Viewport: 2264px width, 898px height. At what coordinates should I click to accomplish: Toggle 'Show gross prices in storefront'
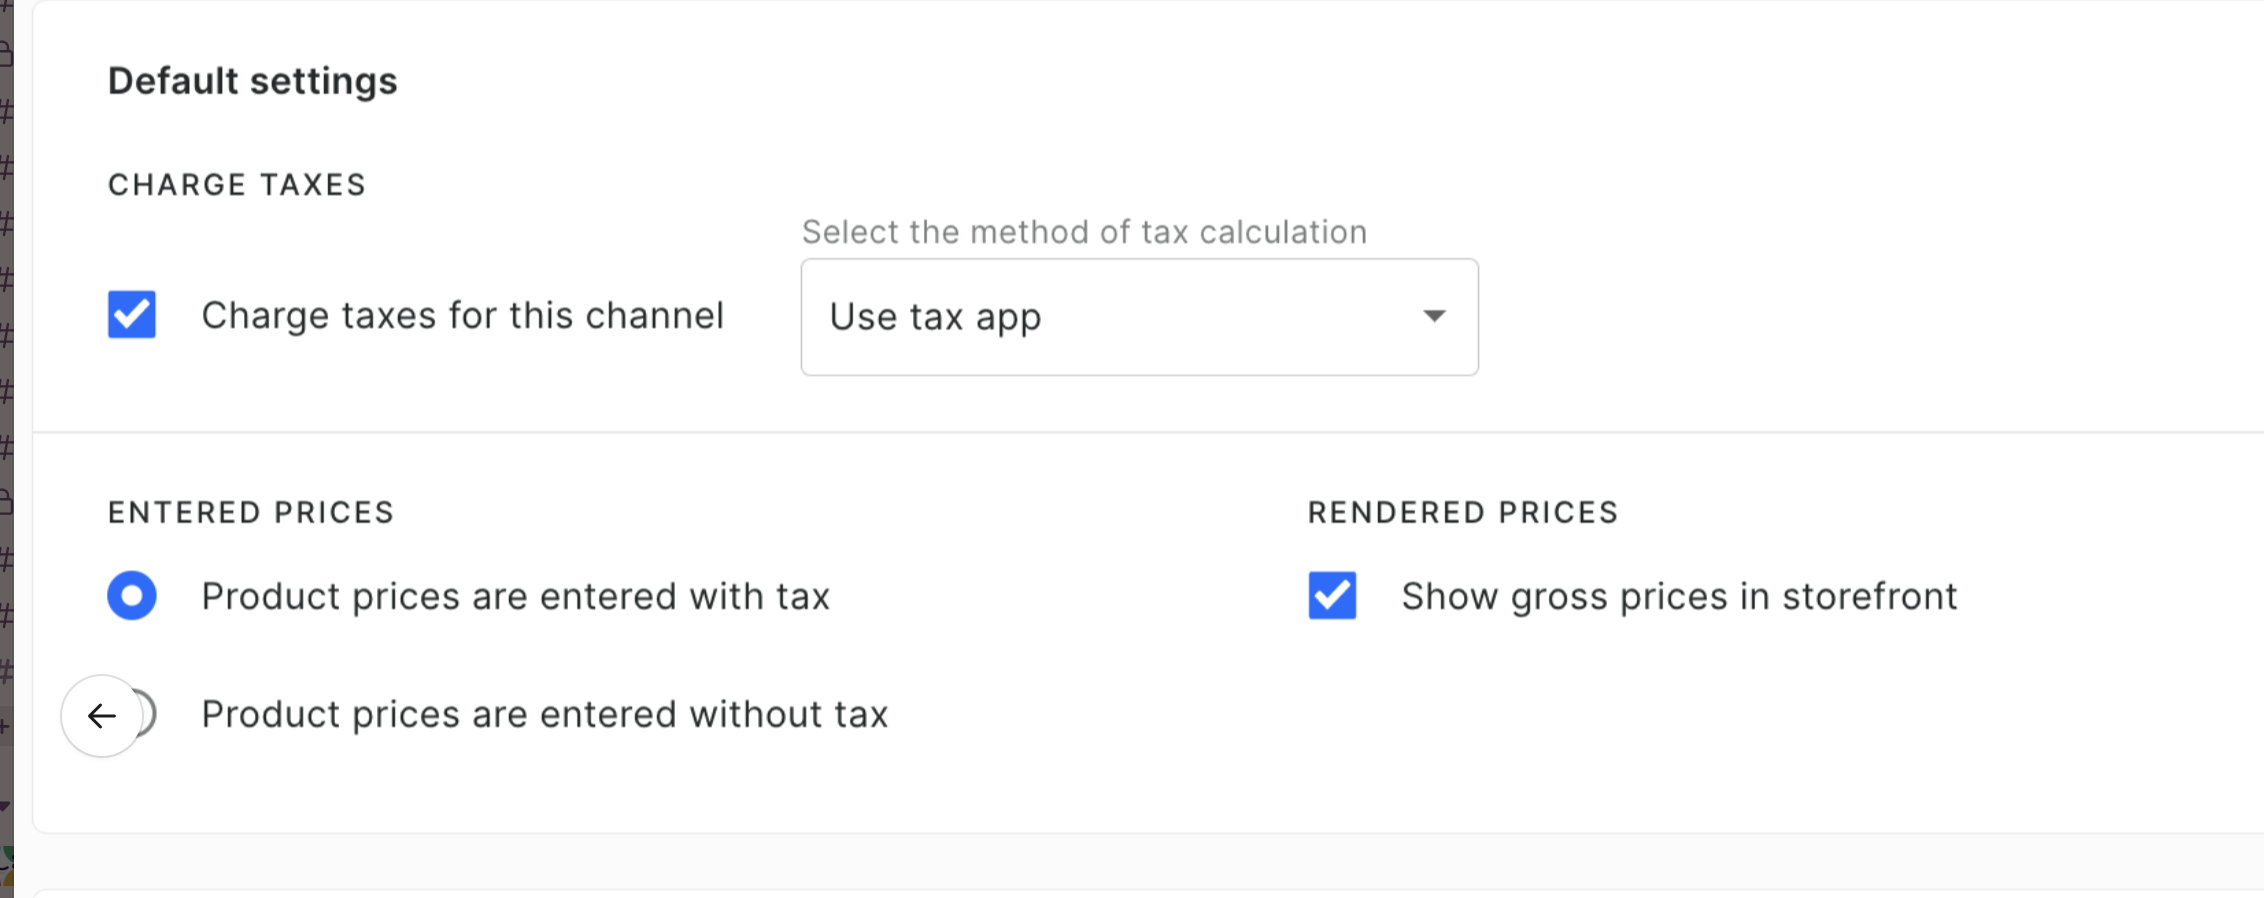[x=1332, y=596]
